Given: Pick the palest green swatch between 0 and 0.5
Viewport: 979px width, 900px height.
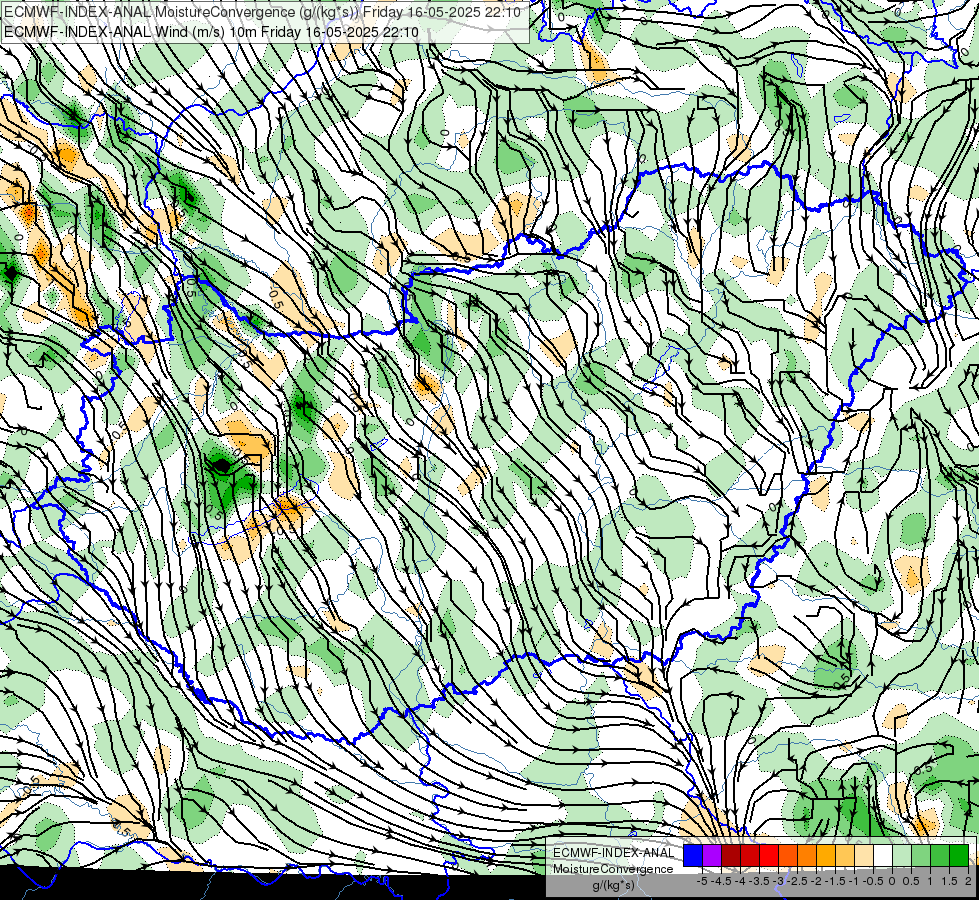Looking at the screenshot, I should click(902, 856).
